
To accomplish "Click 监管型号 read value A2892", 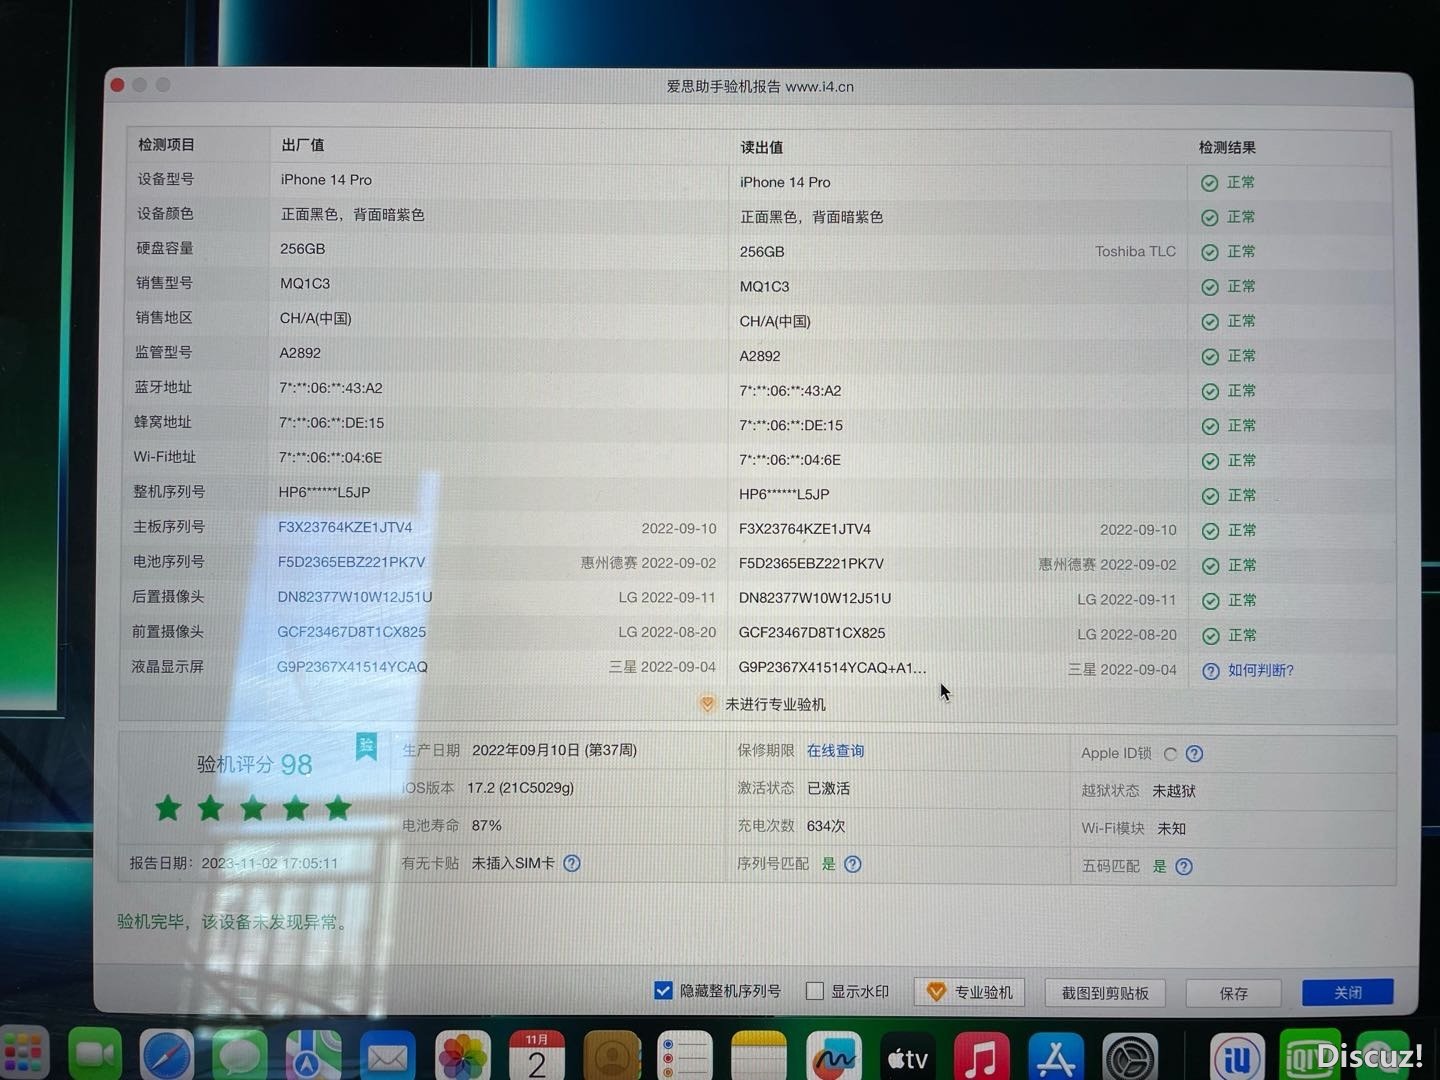I will [760, 356].
